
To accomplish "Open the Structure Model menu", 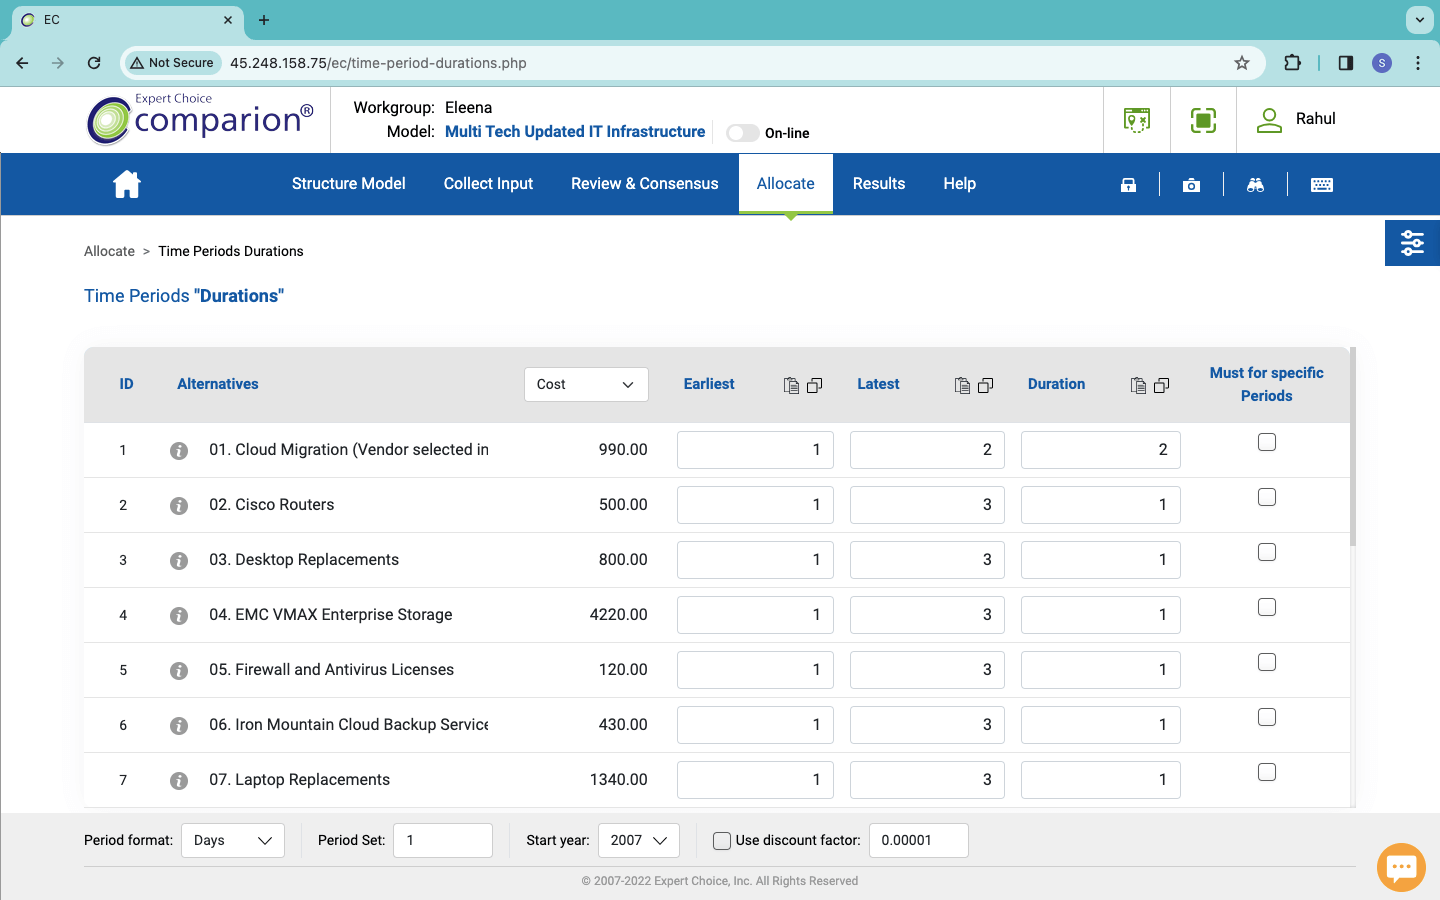I will 348,184.
